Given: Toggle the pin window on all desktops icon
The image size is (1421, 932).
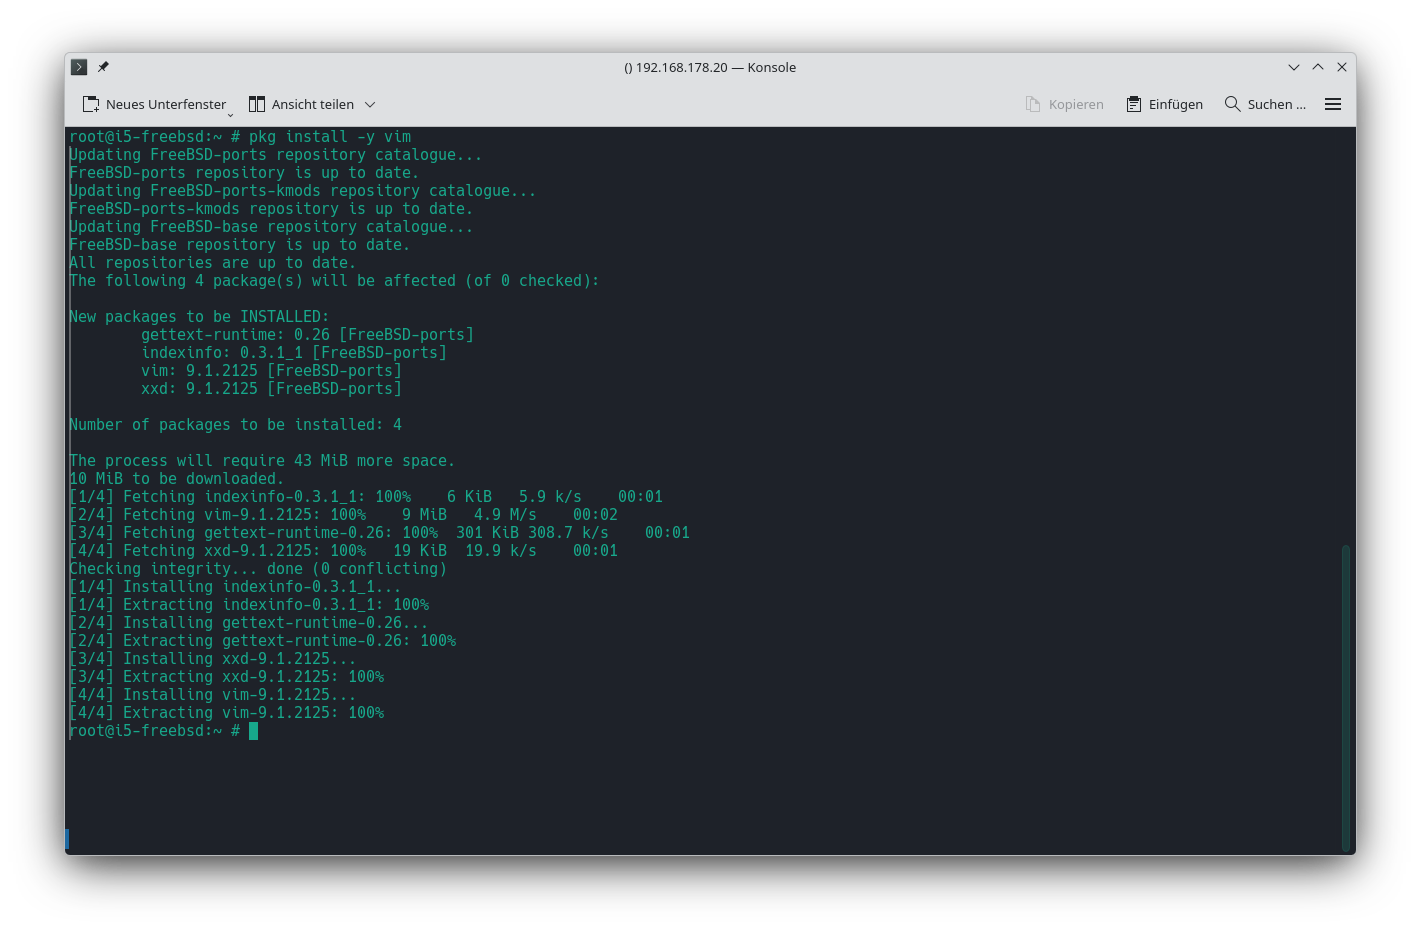Looking at the screenshot, I should [103, 67].
